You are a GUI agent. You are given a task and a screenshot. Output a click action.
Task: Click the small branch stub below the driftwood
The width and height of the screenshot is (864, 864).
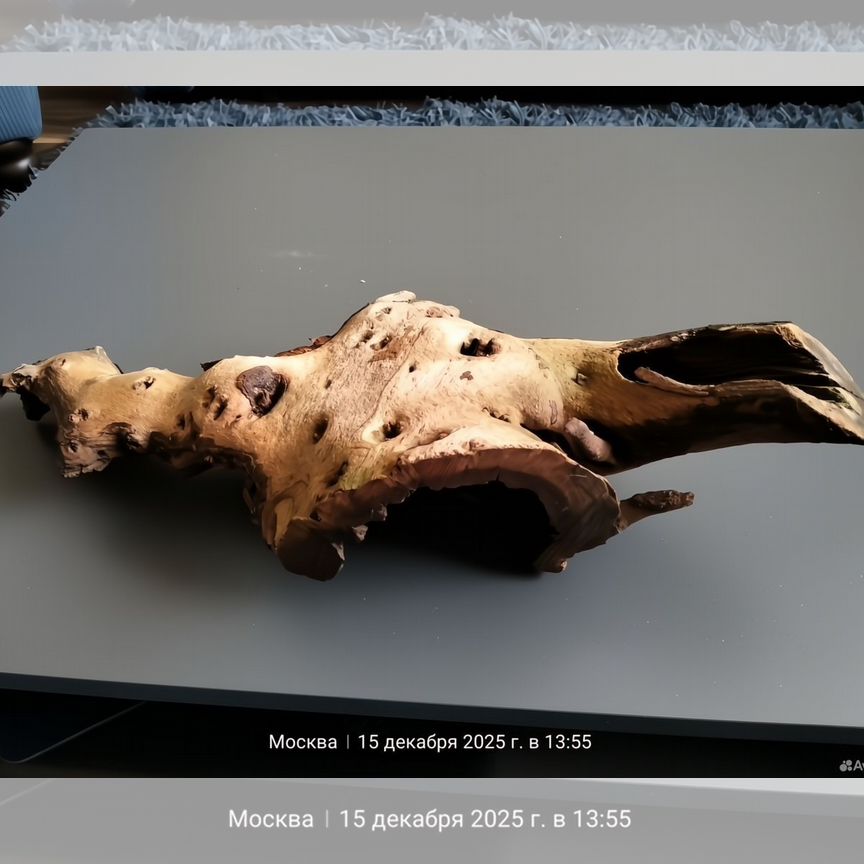click(658, 500)
